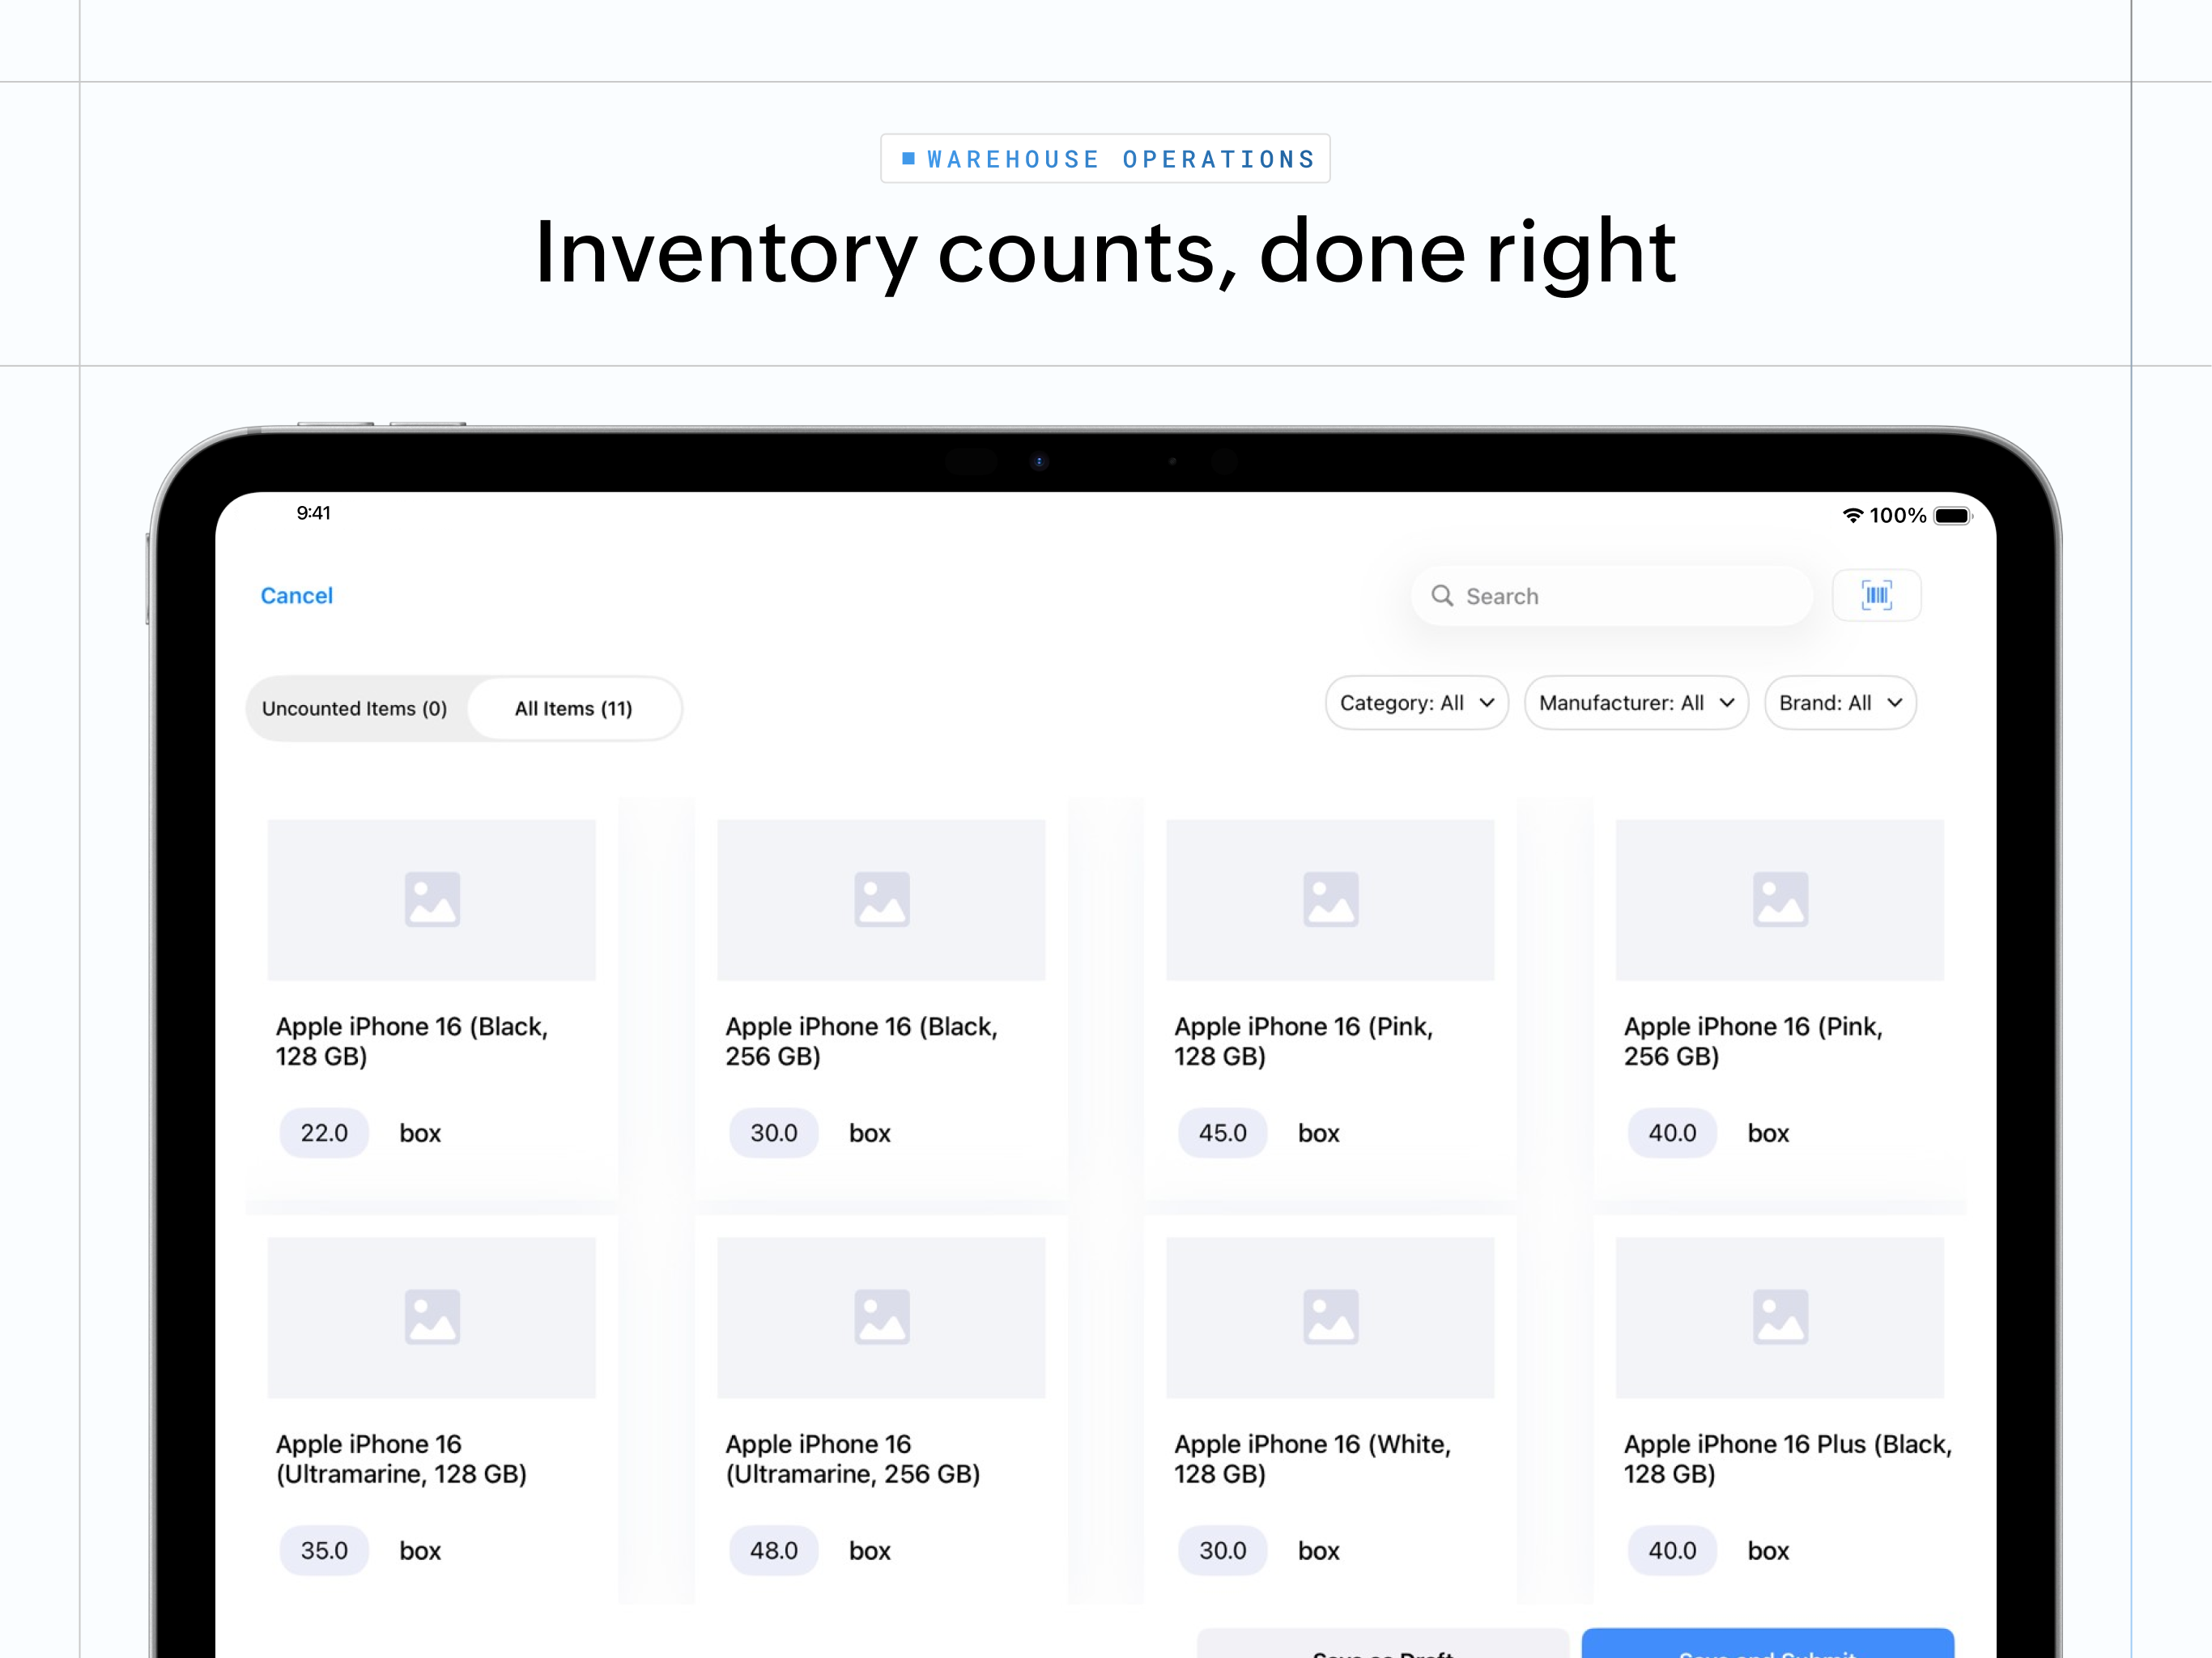Click the 'box' unit beside 22.0
The image size is (2212, 1658).
(x=420, y=1134)
